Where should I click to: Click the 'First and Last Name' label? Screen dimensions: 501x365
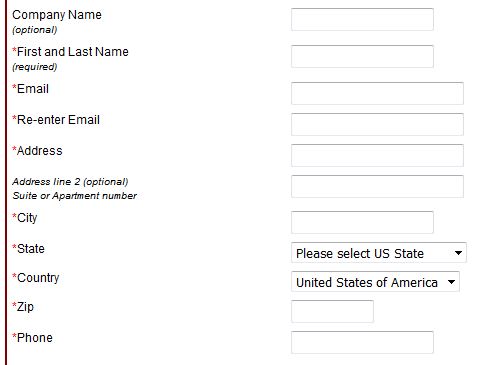point(73,52)
